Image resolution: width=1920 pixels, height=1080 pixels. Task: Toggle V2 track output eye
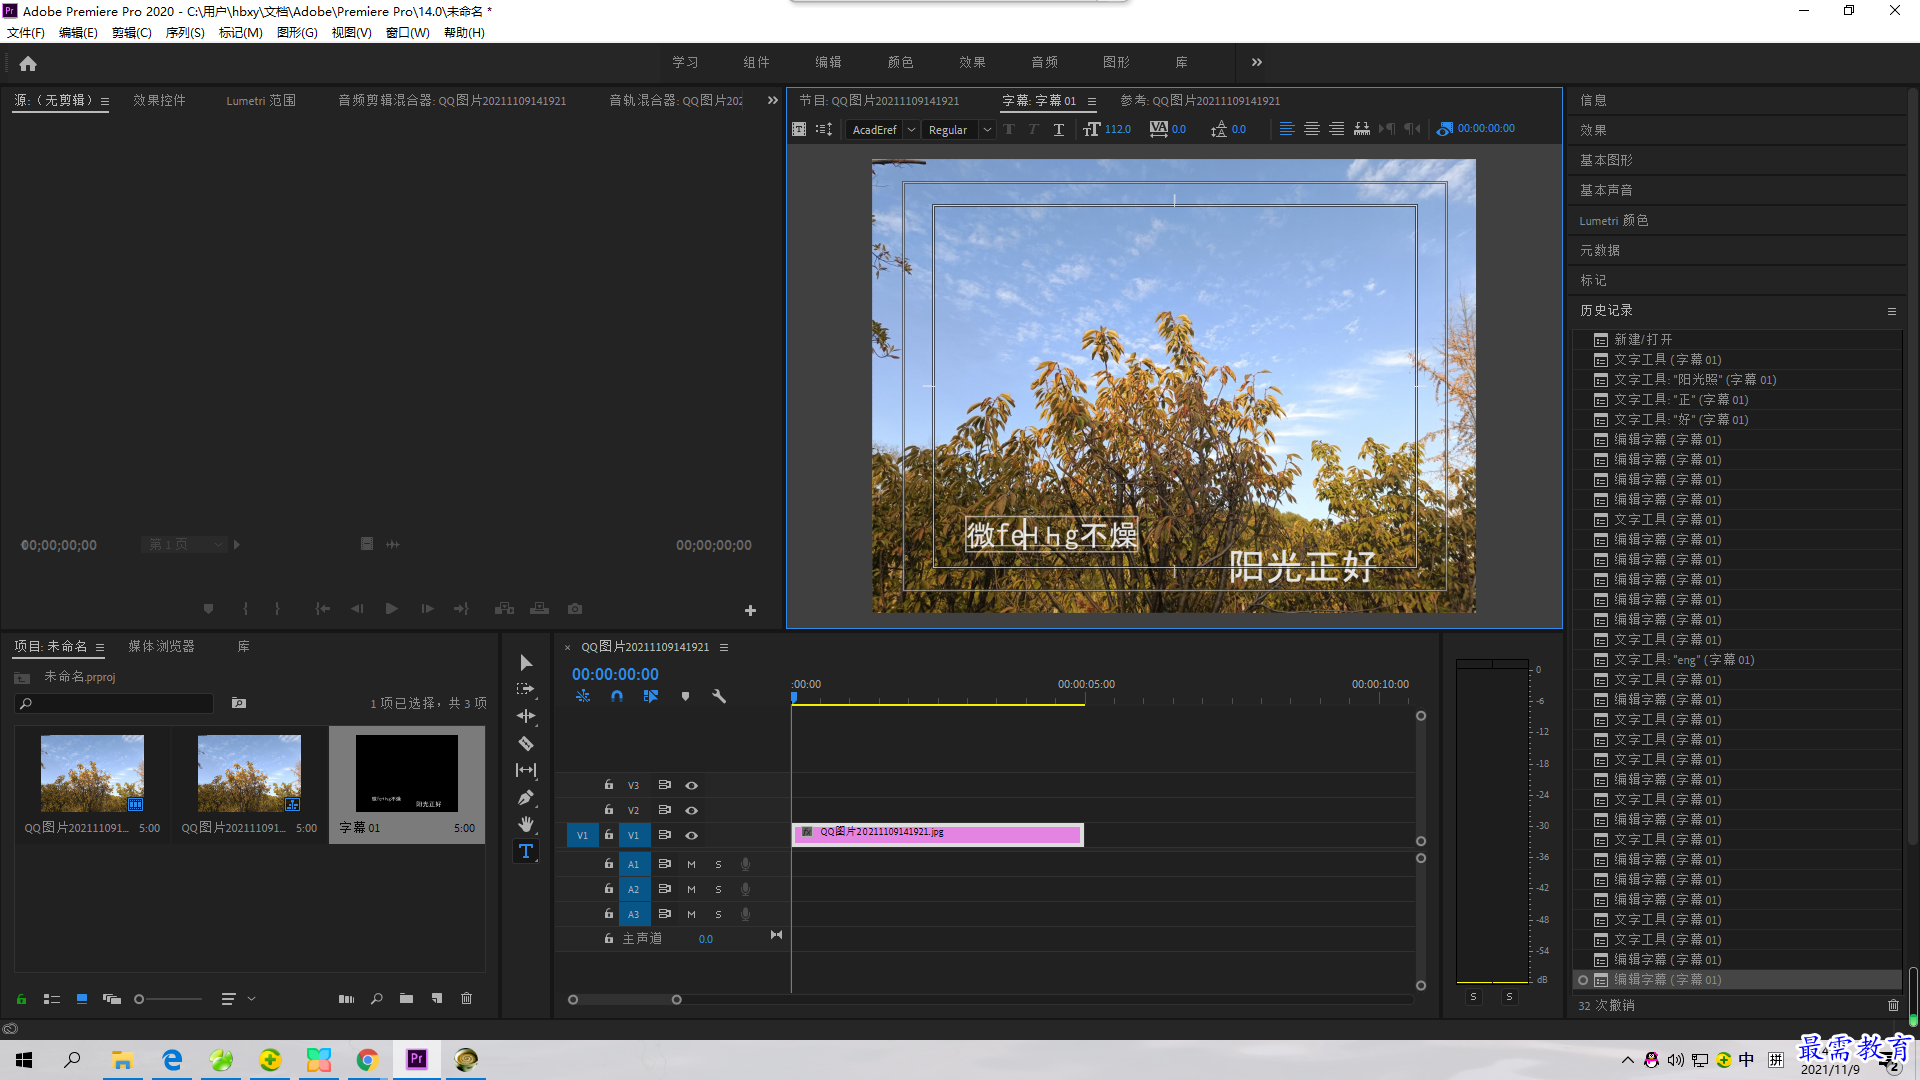point(691,810)
